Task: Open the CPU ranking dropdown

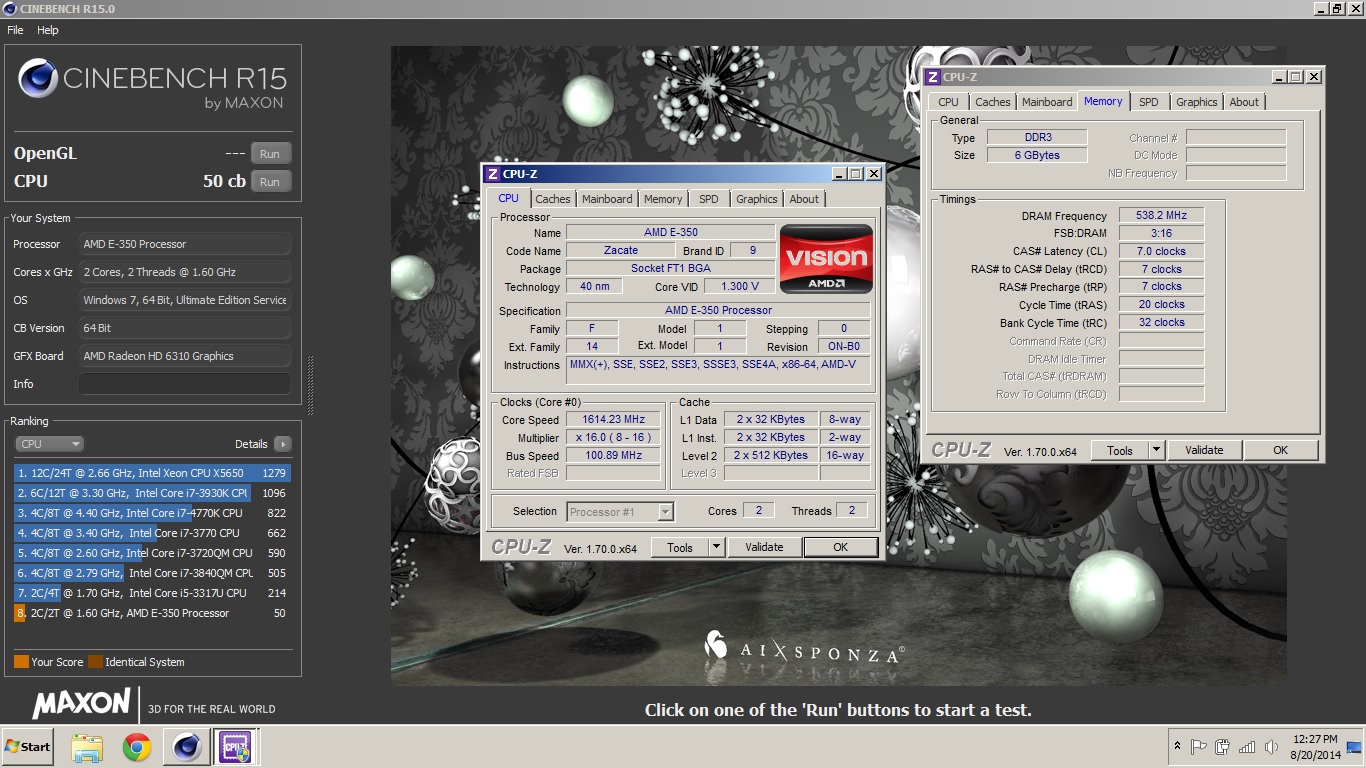Action: pyautogui.click(x=49, y=444)
